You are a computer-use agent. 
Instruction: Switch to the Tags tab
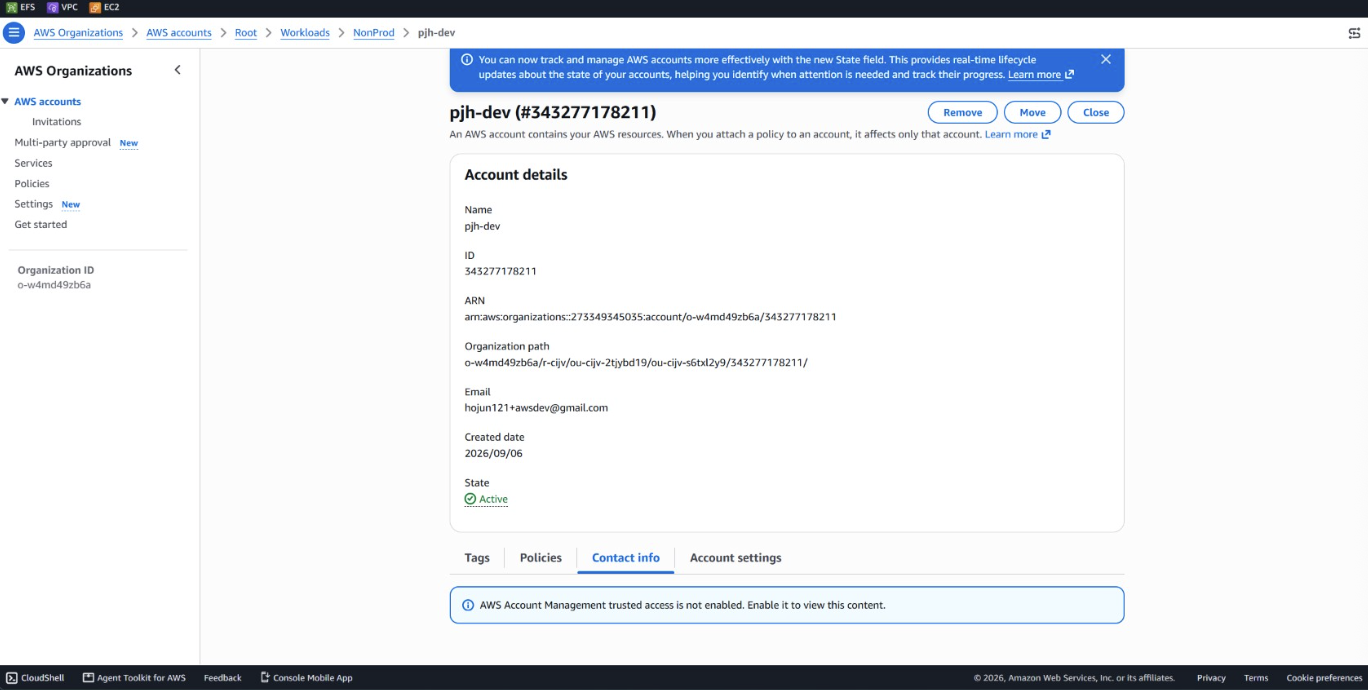tap(477, 558)
